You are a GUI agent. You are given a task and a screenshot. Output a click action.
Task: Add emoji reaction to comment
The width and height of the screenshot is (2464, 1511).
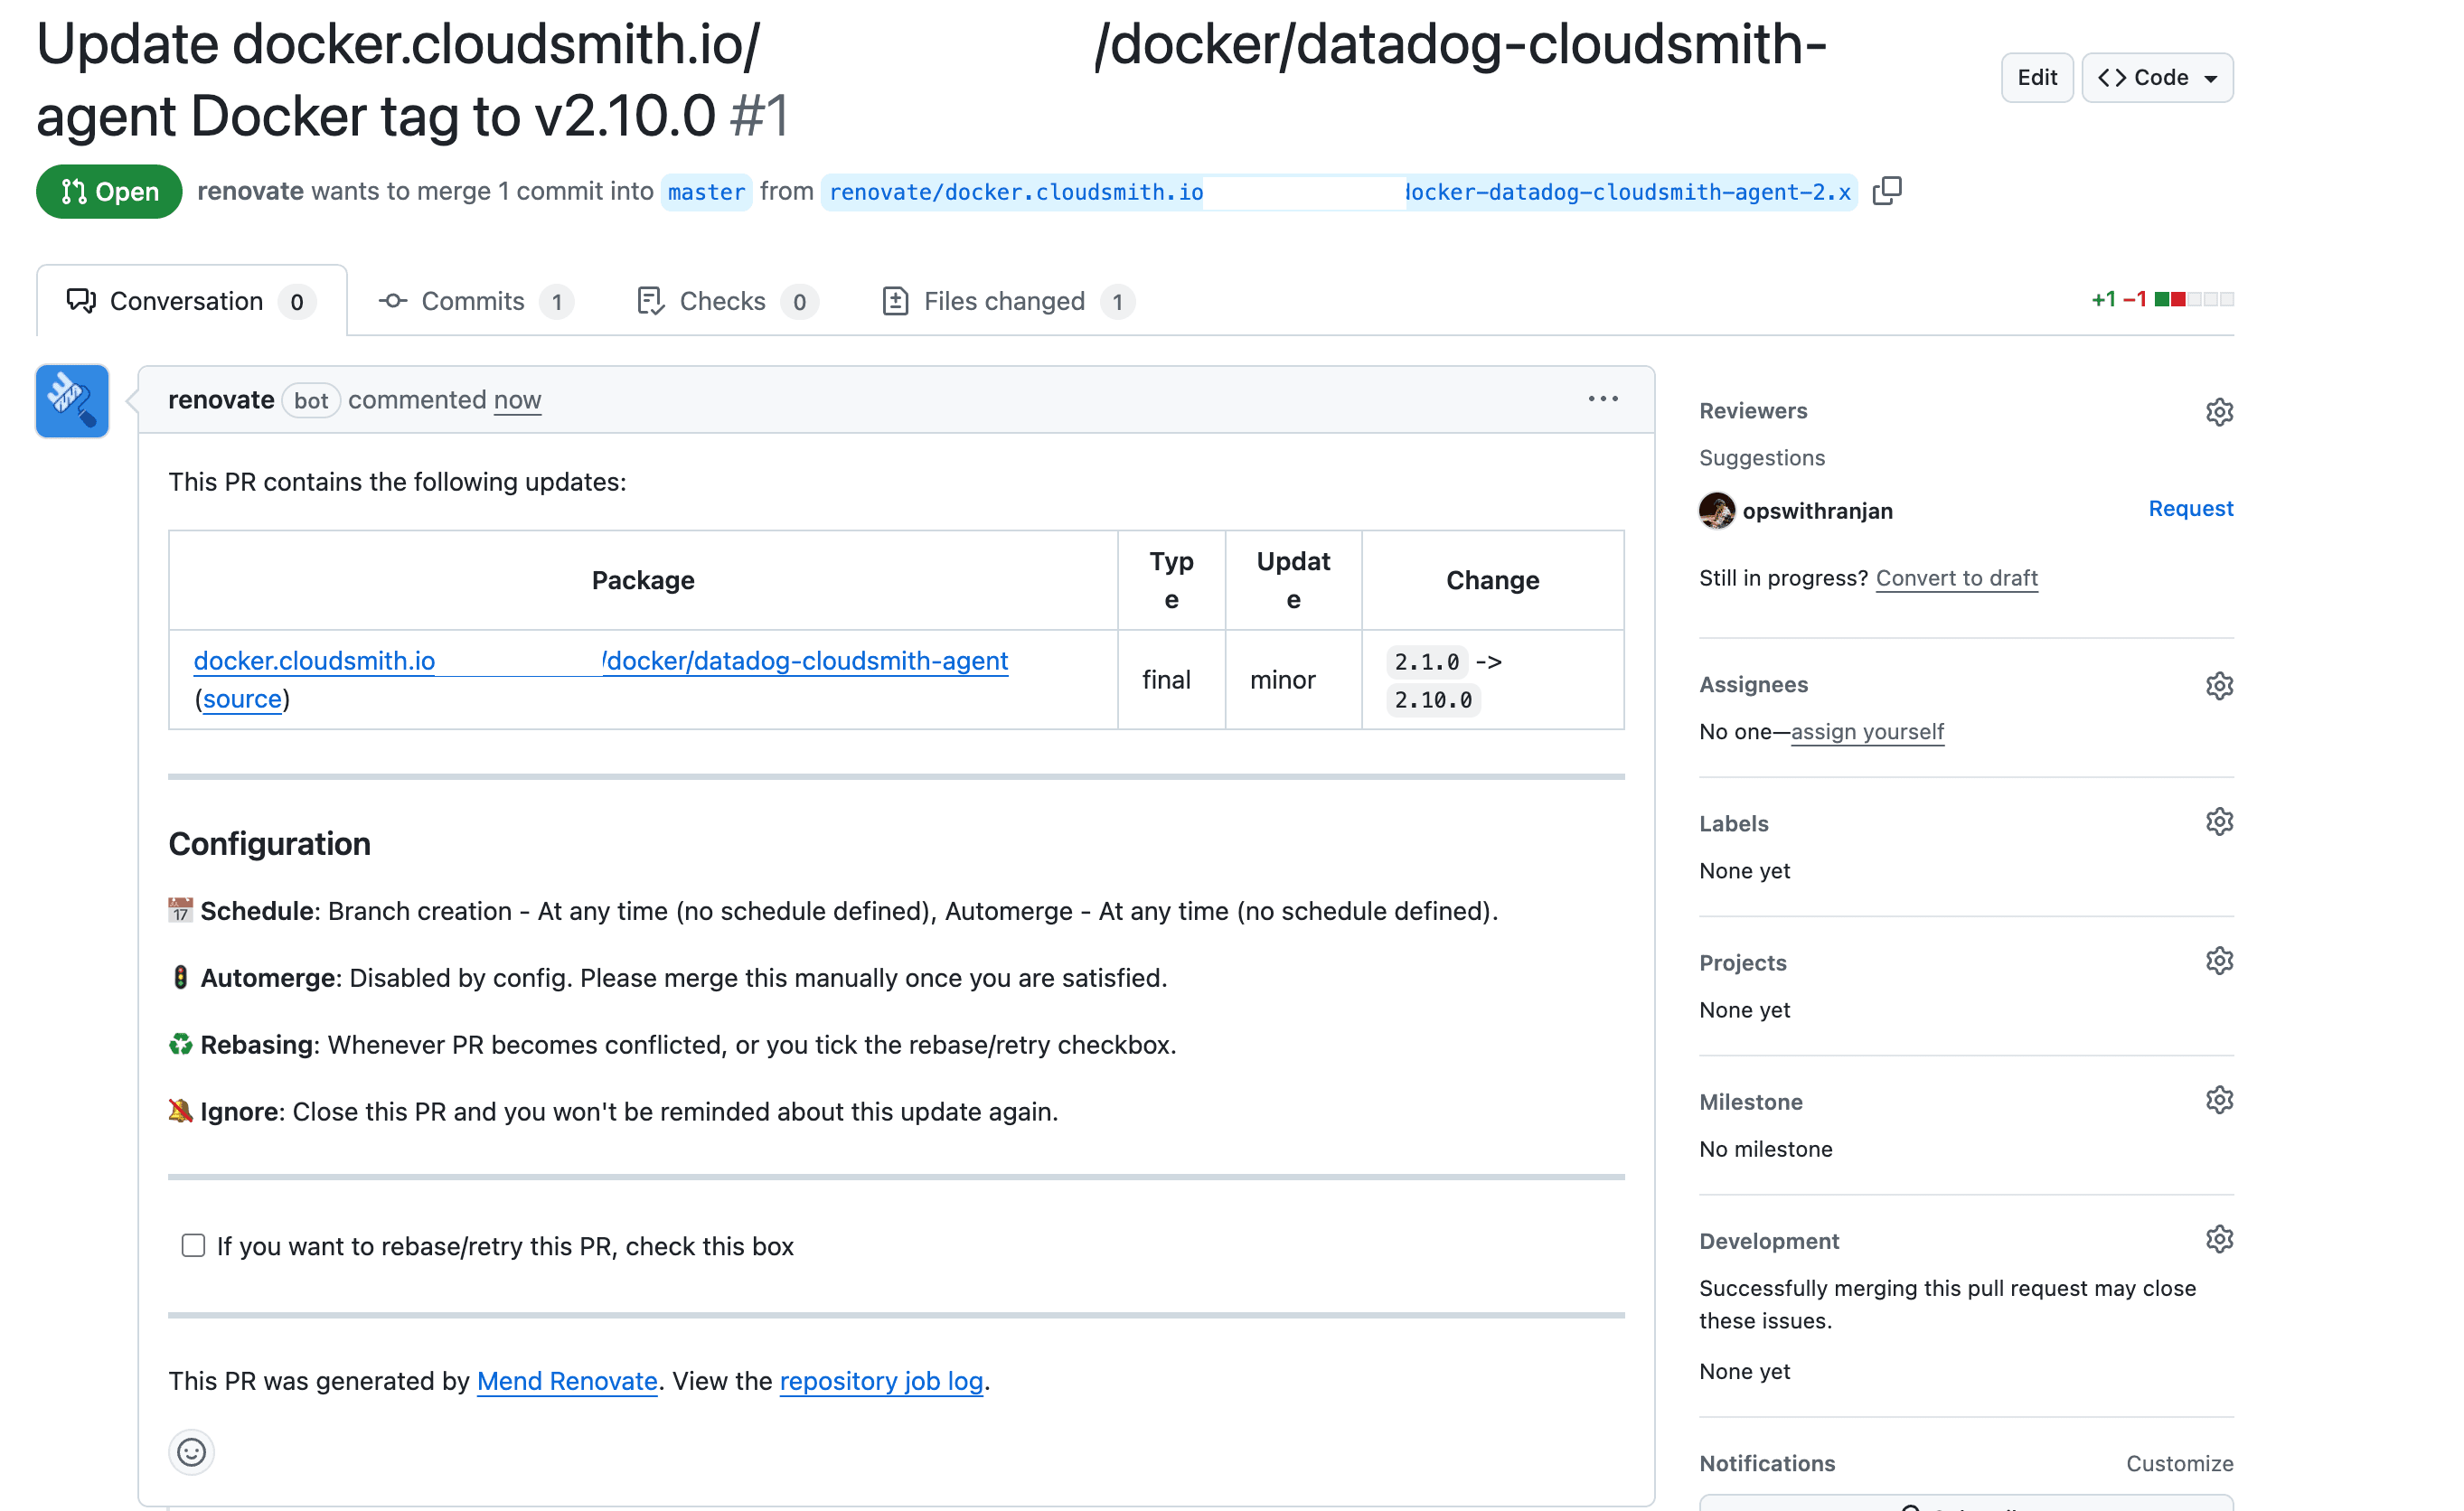(191, 1451)
